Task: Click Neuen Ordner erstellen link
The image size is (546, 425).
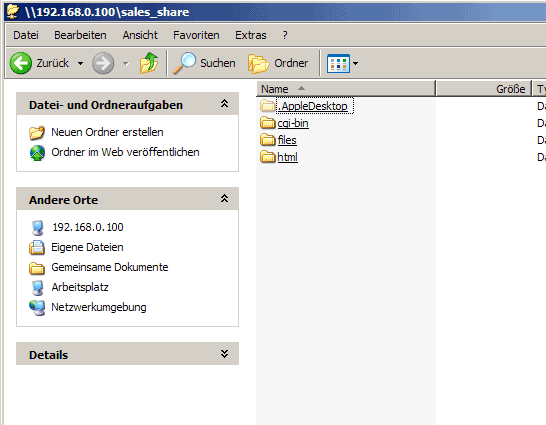Action: [x=107, y=132]
